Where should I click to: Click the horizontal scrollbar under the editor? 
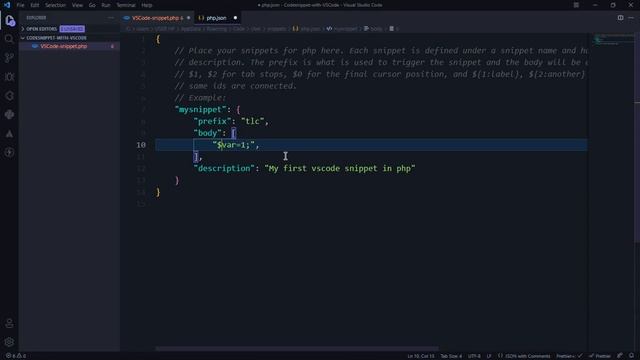pyautogui.click(x=297, y=349)
